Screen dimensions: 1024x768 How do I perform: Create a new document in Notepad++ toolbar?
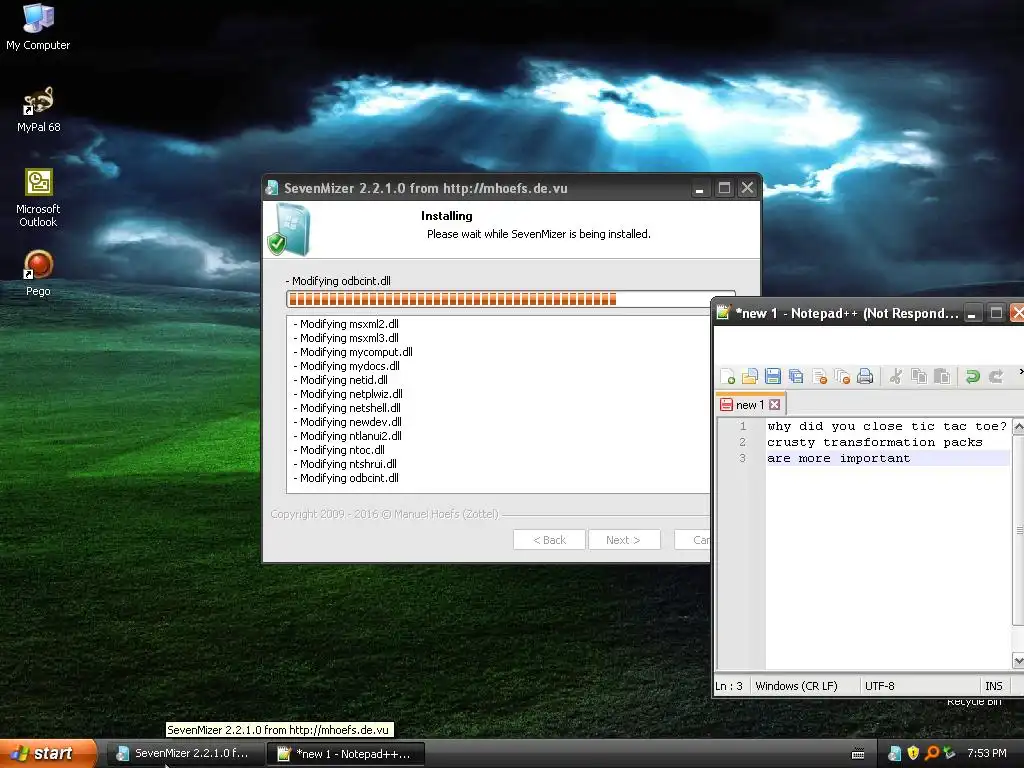click(x=728, y=376)
